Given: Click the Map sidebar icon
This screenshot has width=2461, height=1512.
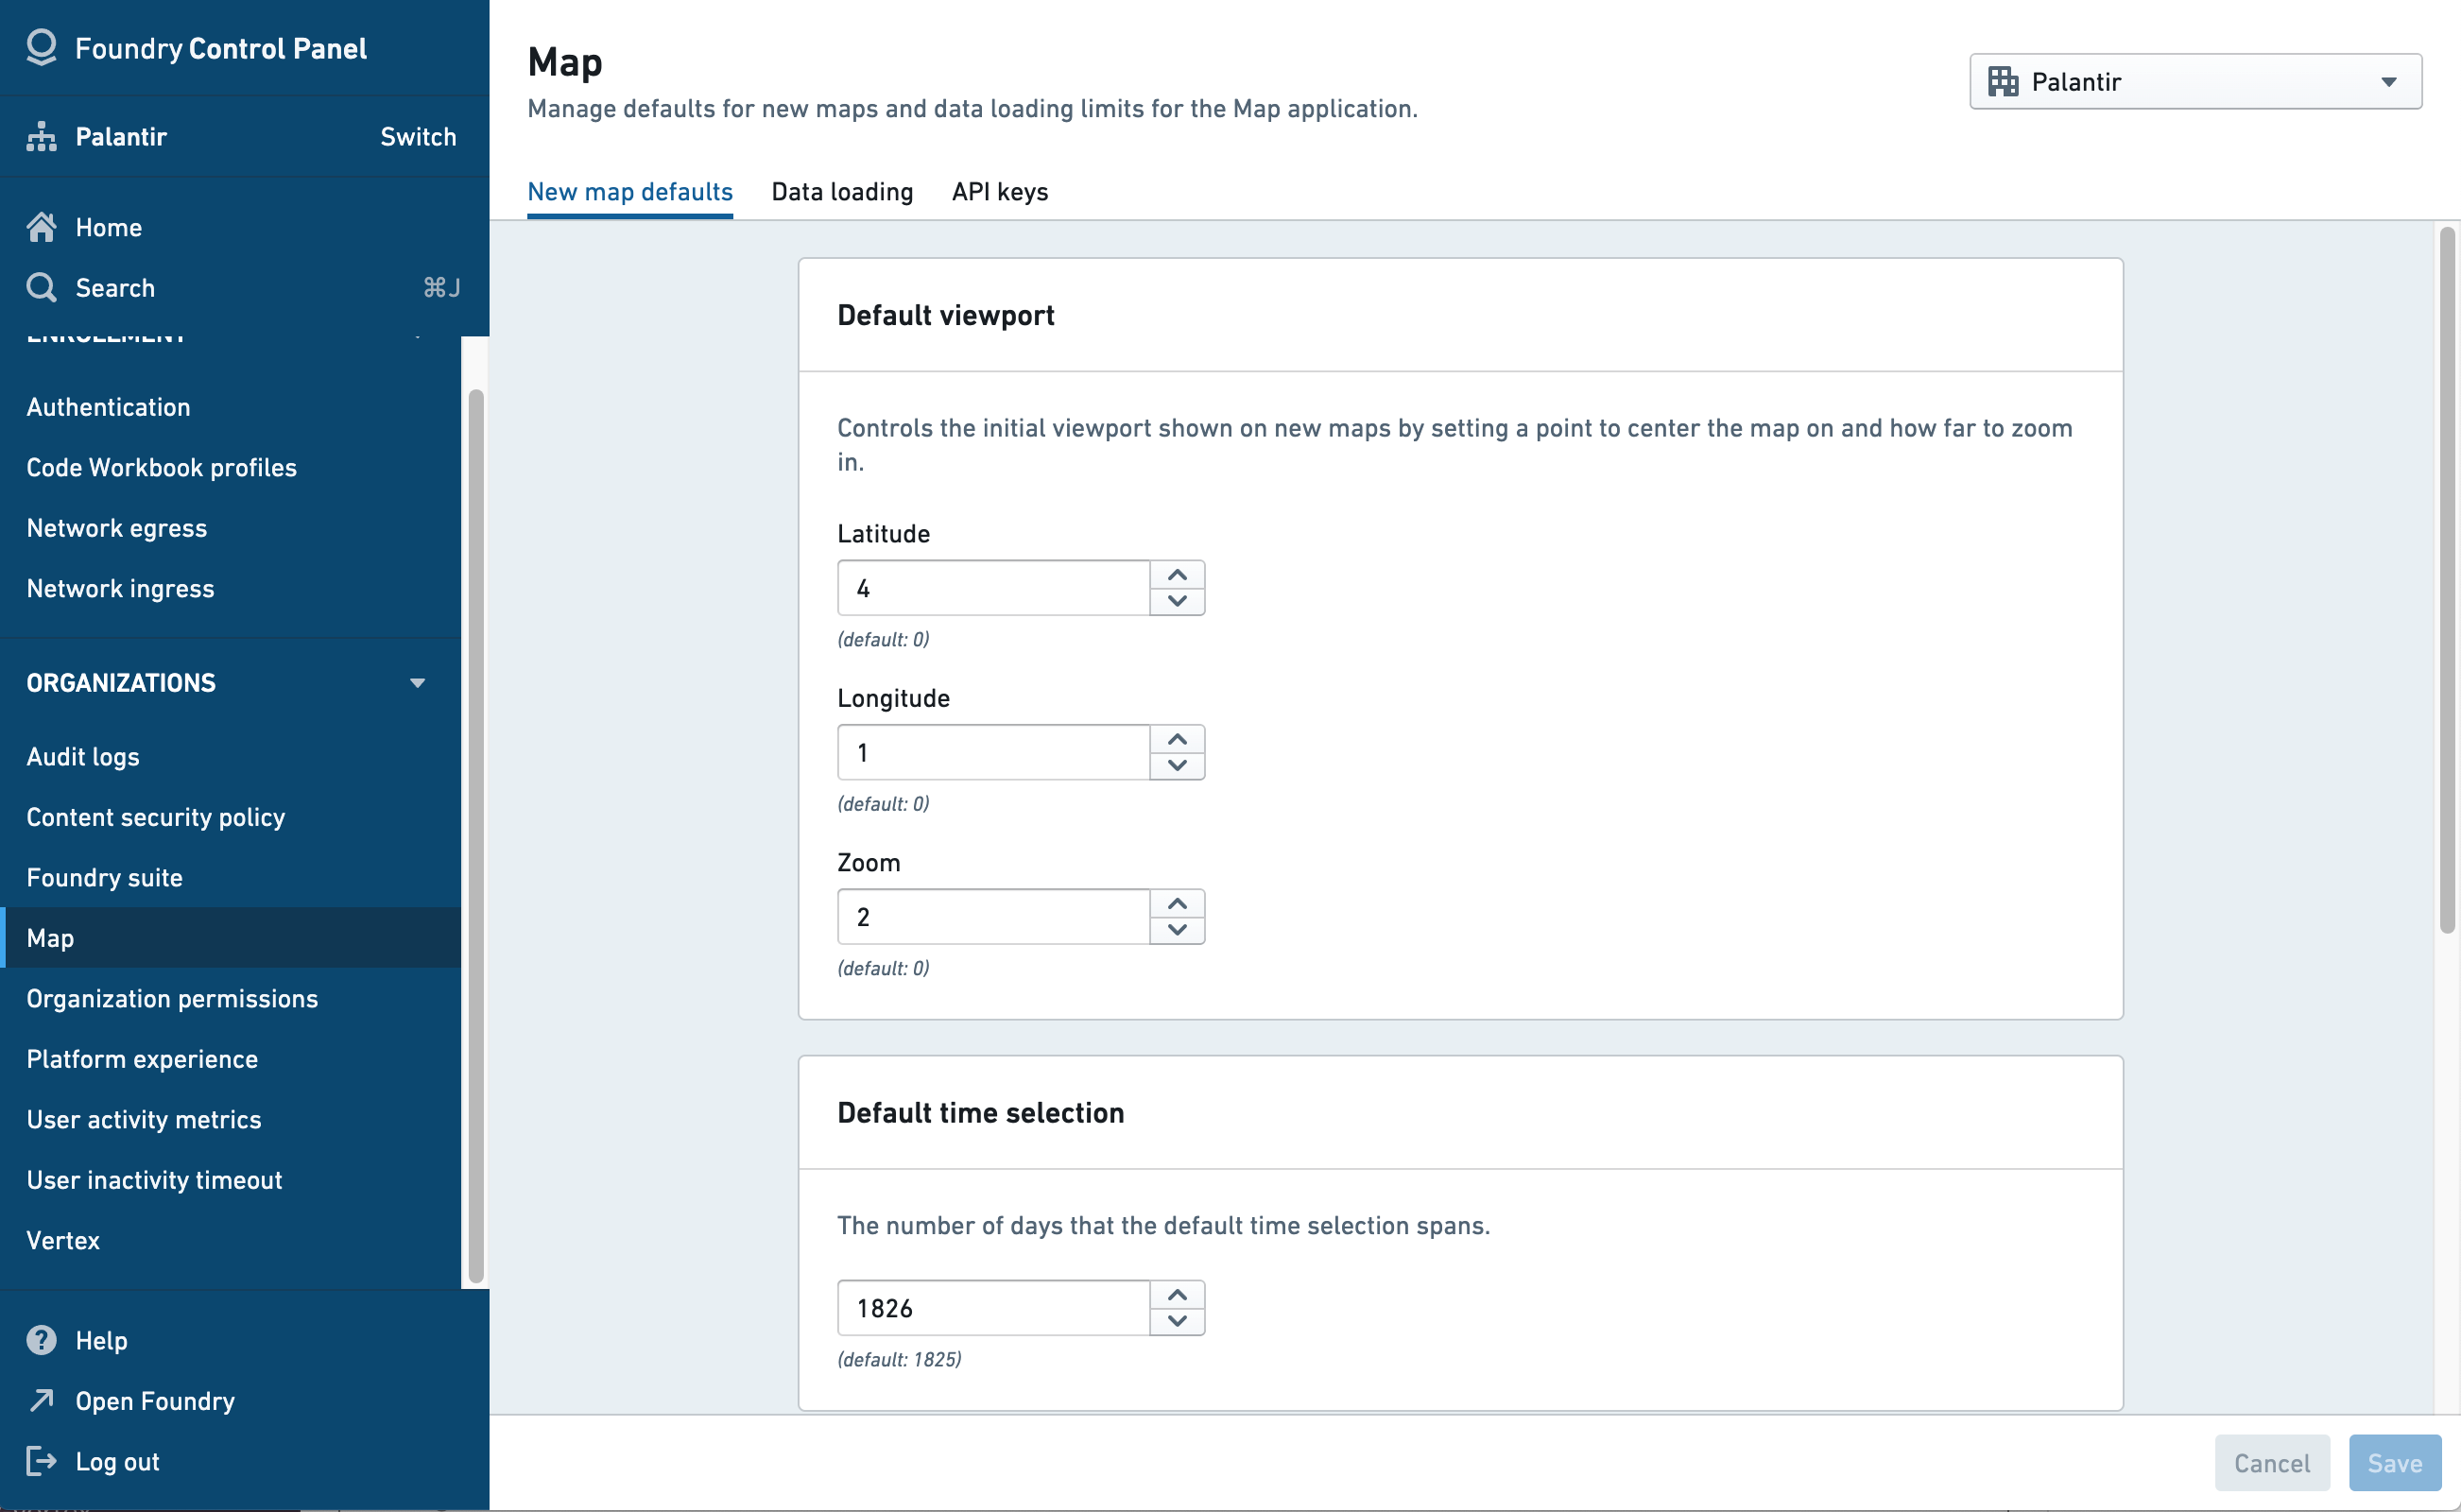Looking at the screenshot, I should tap(49, 937).
